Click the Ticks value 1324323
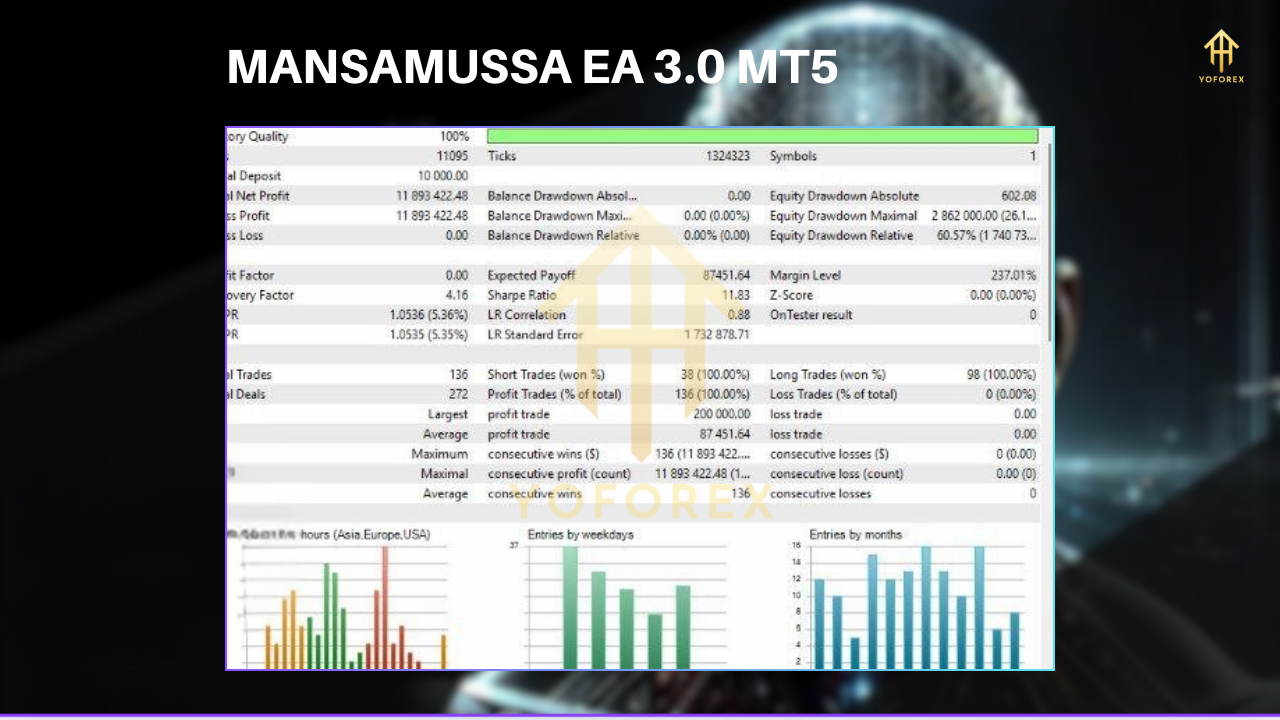 tap(727, 156)
